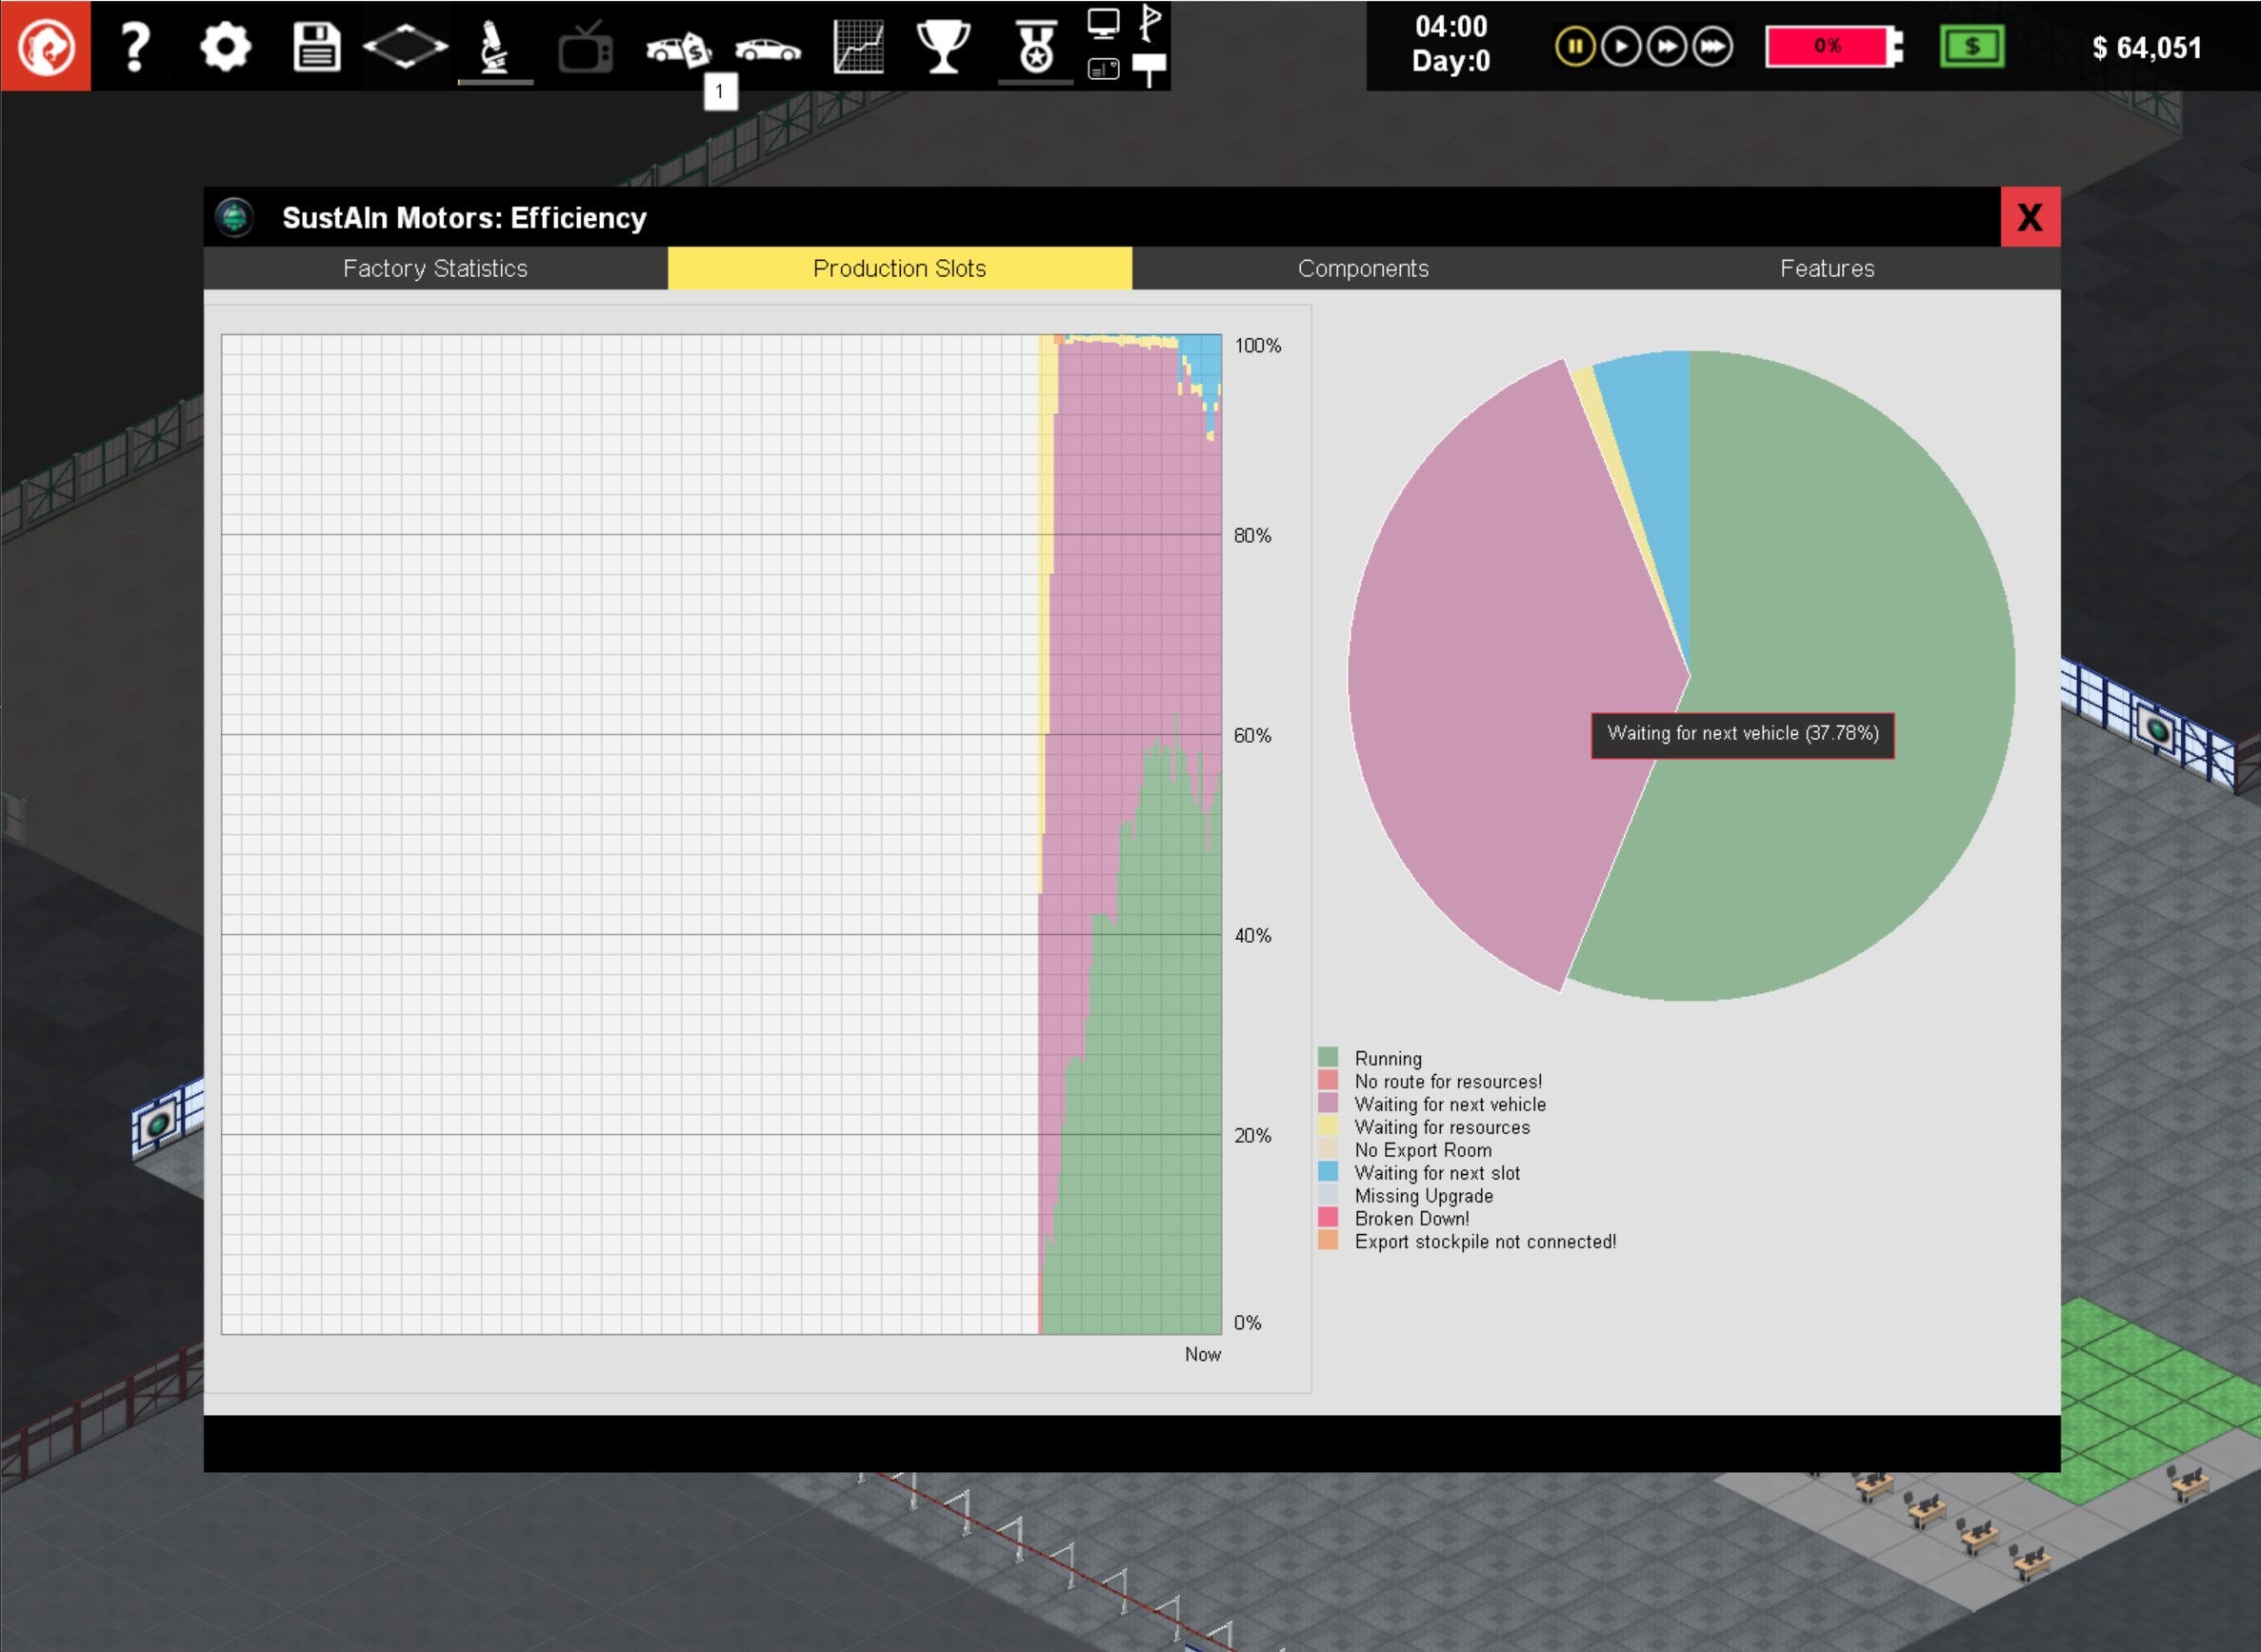The image size is (2261, 1652).
Task: Switch to the Components tab
Action: point(1364,268)
